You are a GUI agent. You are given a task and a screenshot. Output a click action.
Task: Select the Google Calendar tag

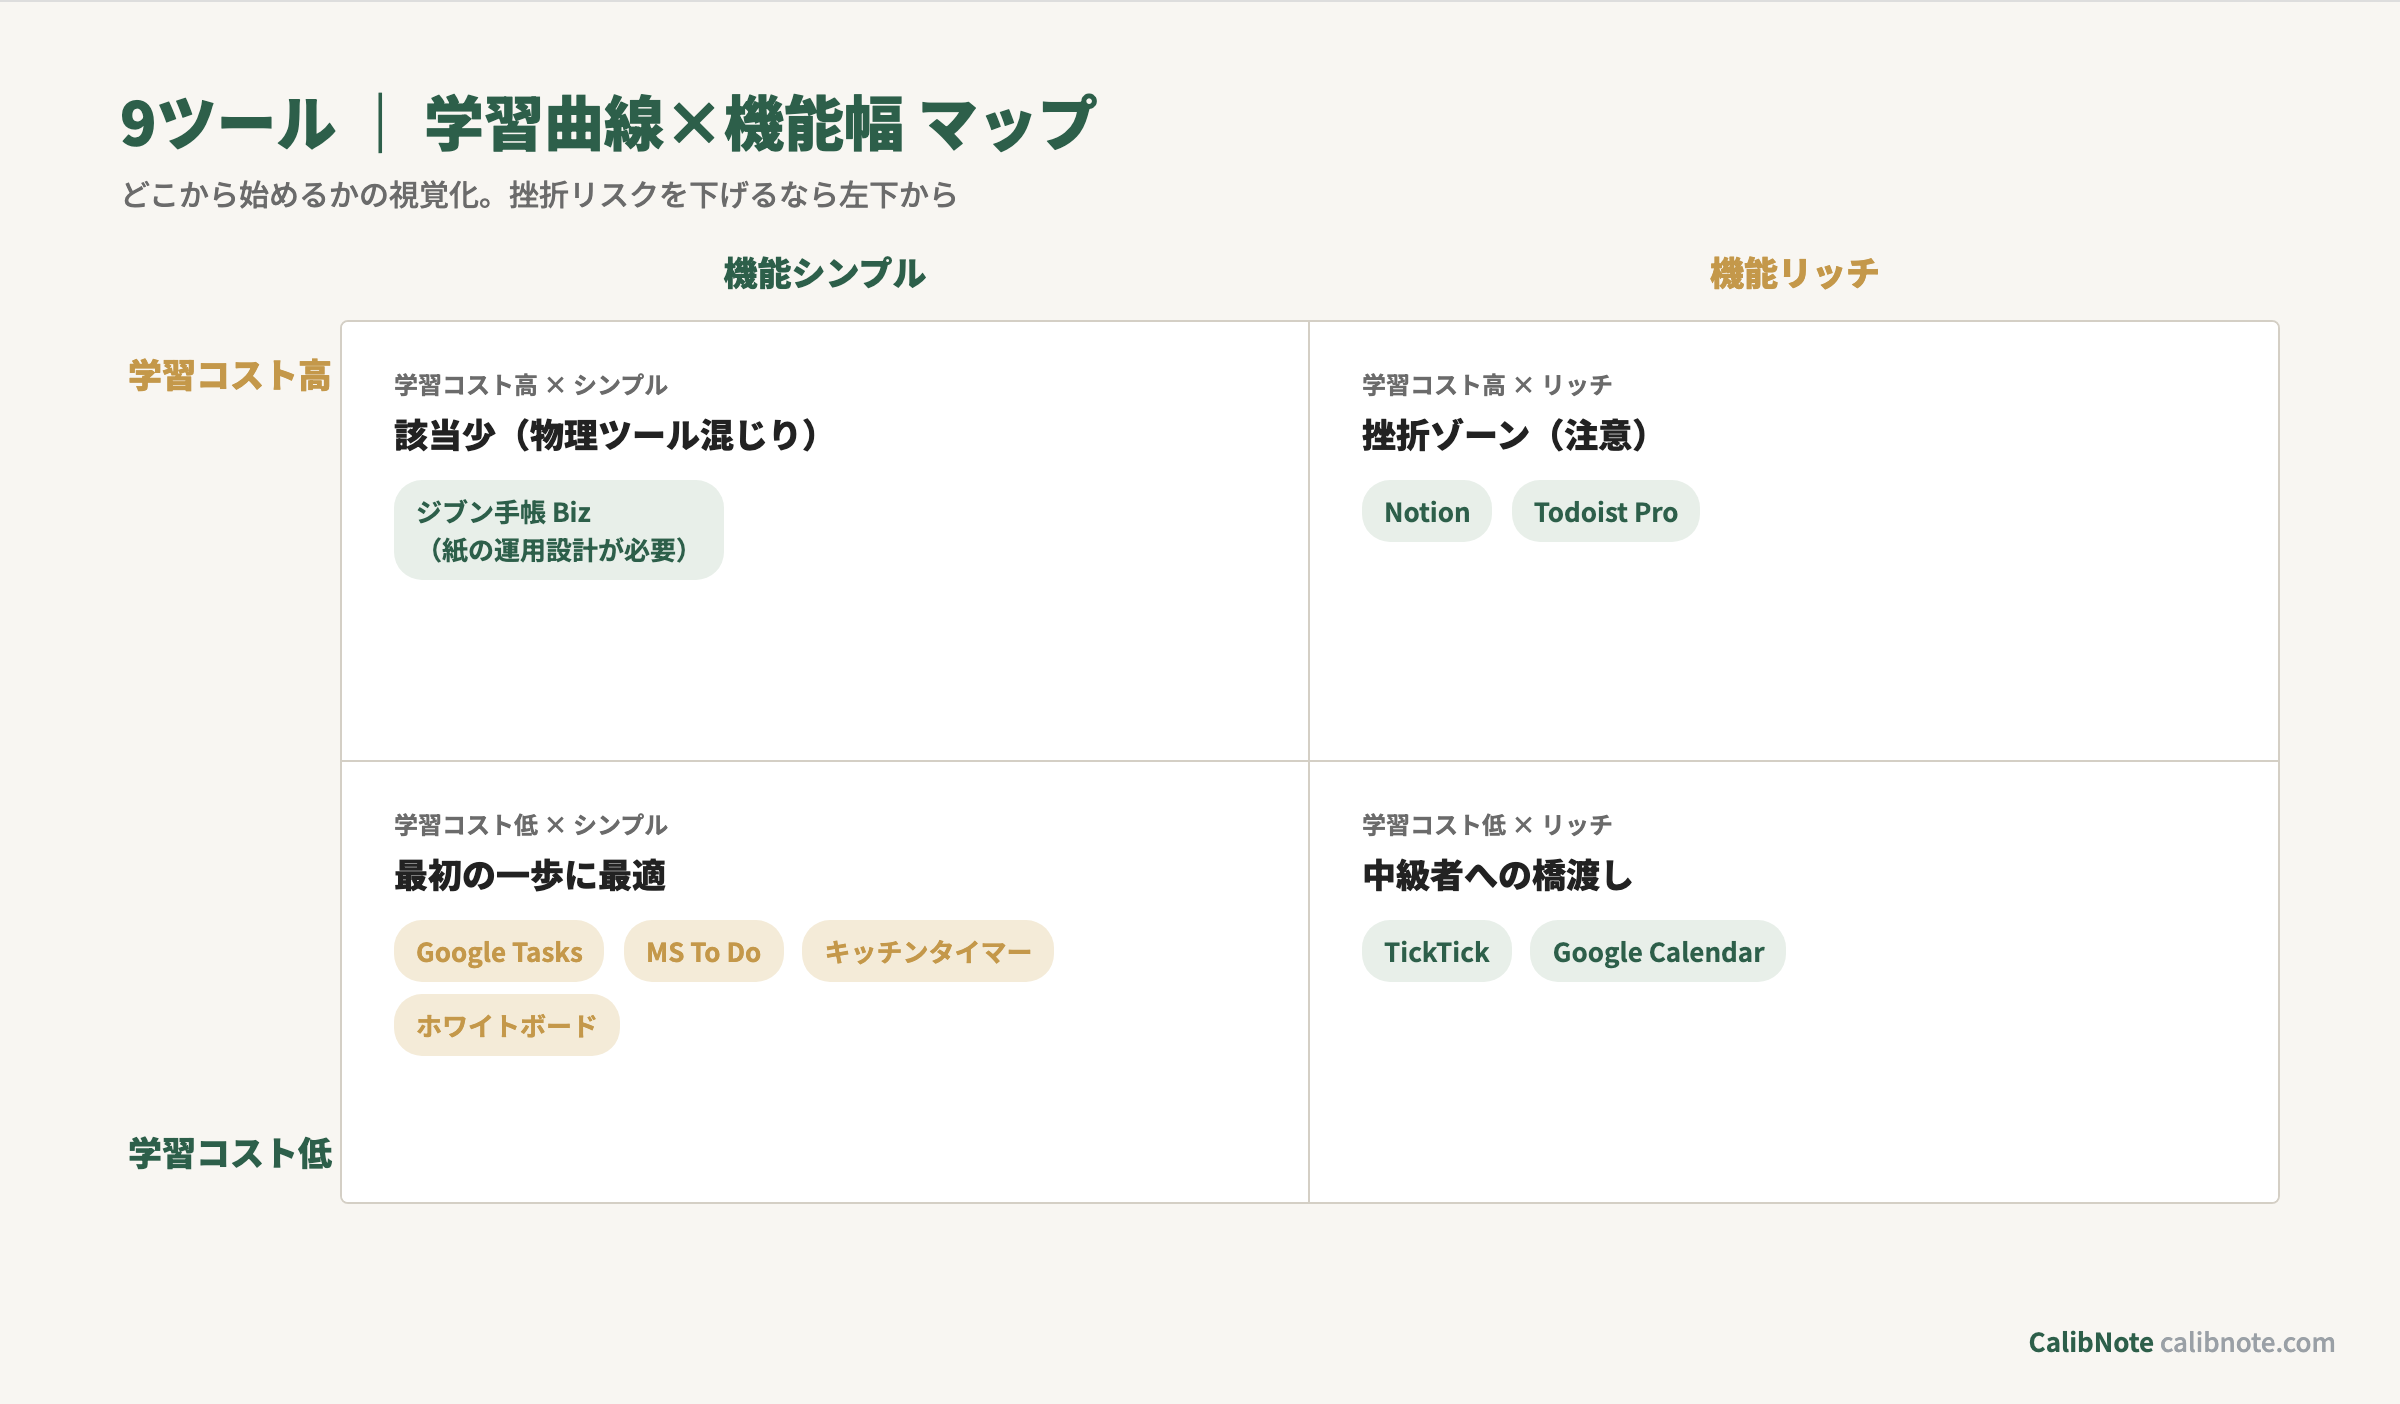tap(1657, 951)
